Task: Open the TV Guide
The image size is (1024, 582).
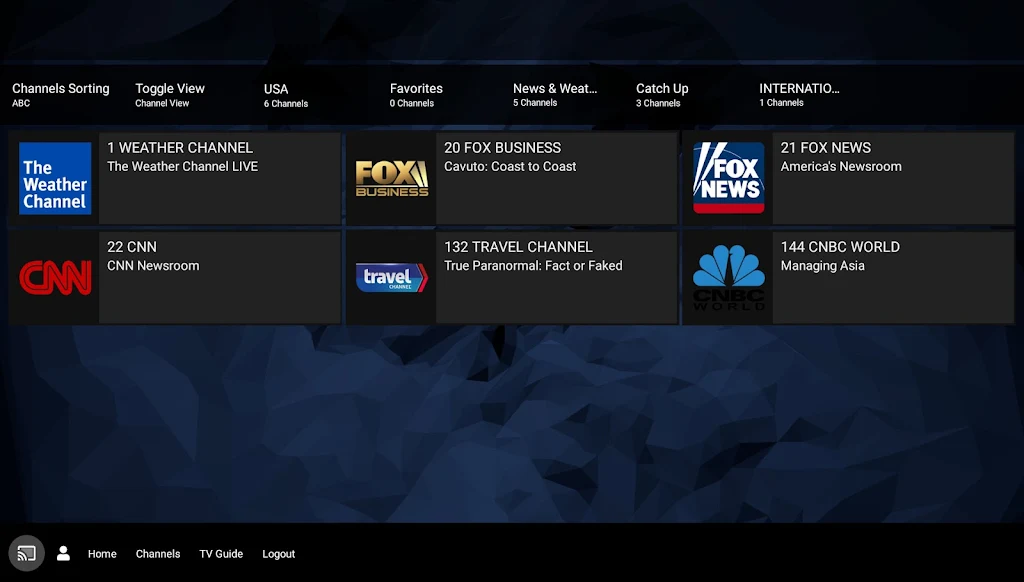Action: pyautogui.click(x=221, y=554)
